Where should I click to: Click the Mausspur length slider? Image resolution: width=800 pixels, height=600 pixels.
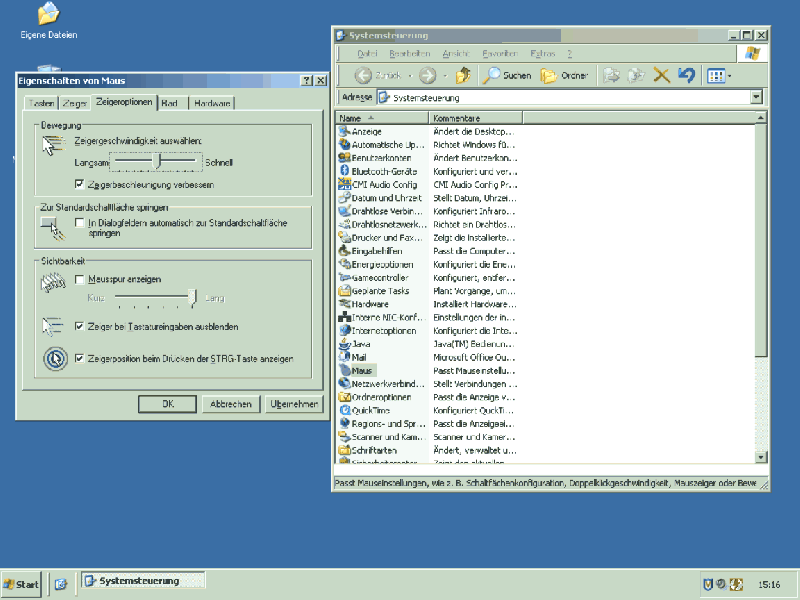[x=154, y=298]
